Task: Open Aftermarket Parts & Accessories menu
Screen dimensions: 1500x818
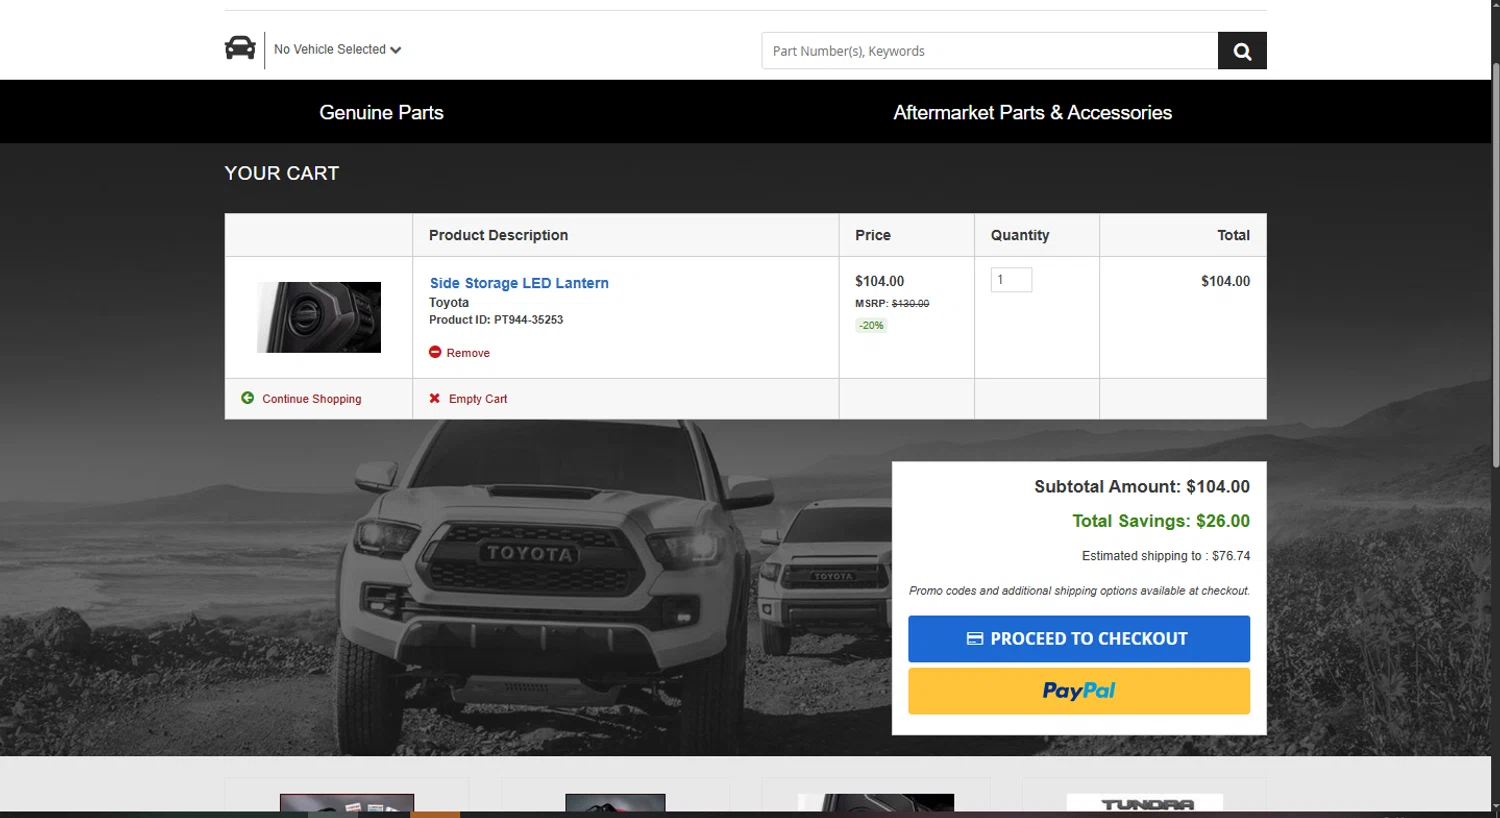Action: (1032, 112)
